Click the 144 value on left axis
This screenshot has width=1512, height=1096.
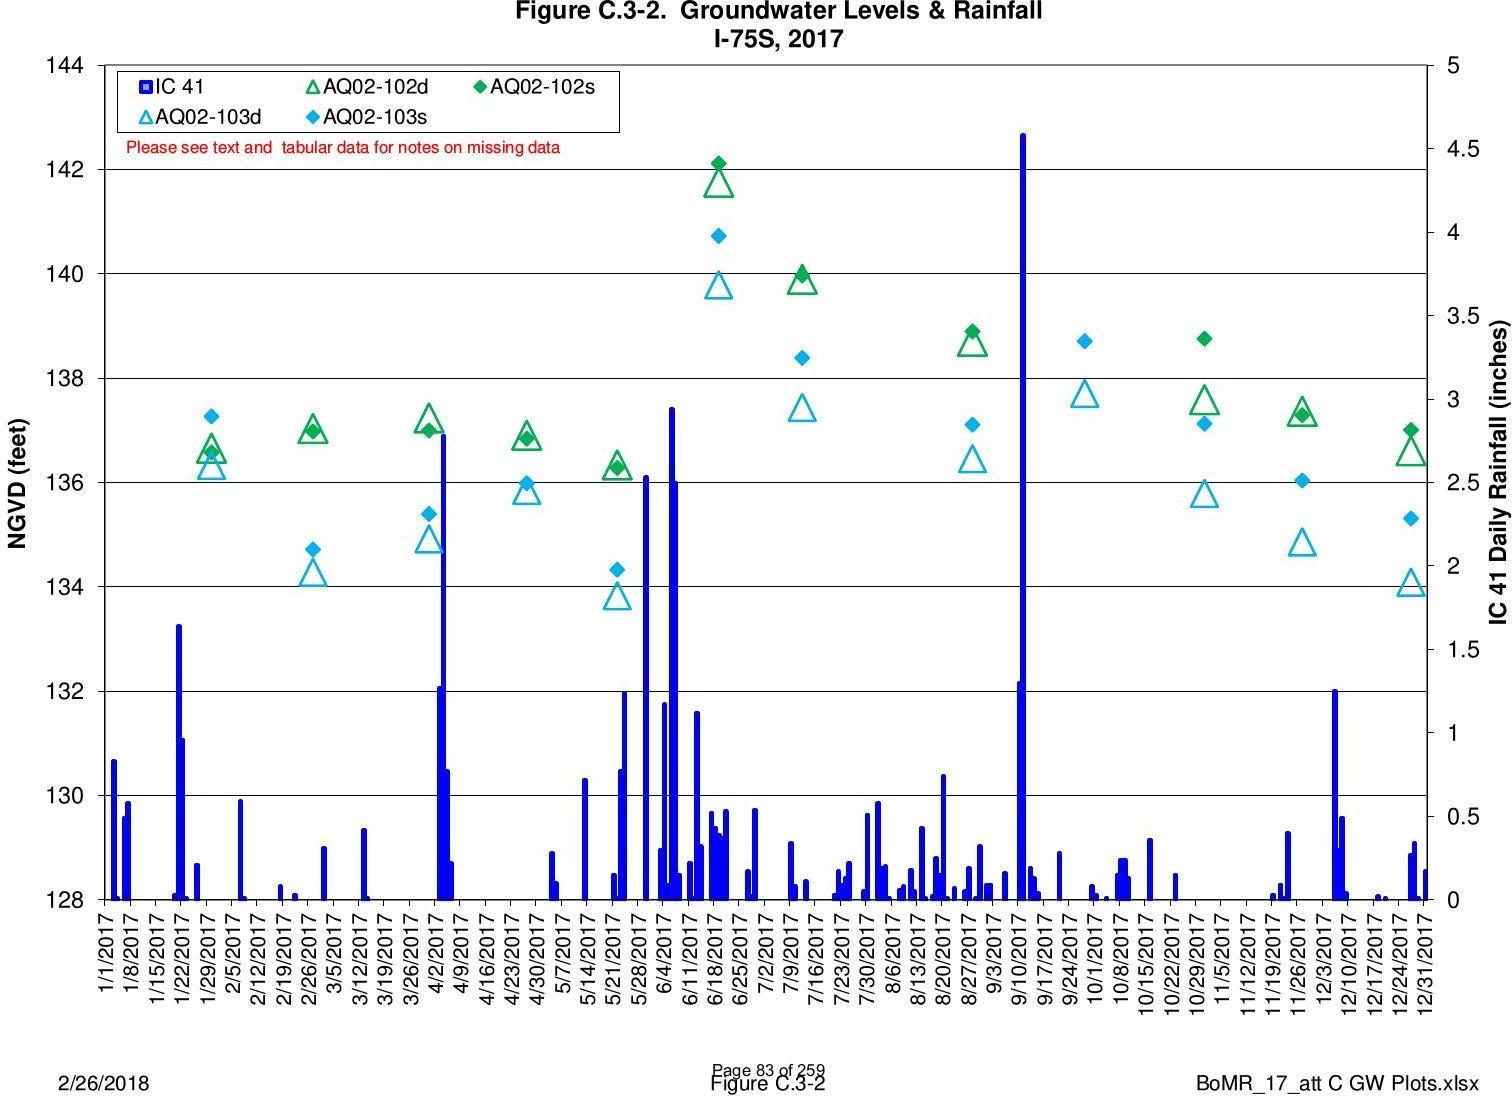(x=64, y=66)
